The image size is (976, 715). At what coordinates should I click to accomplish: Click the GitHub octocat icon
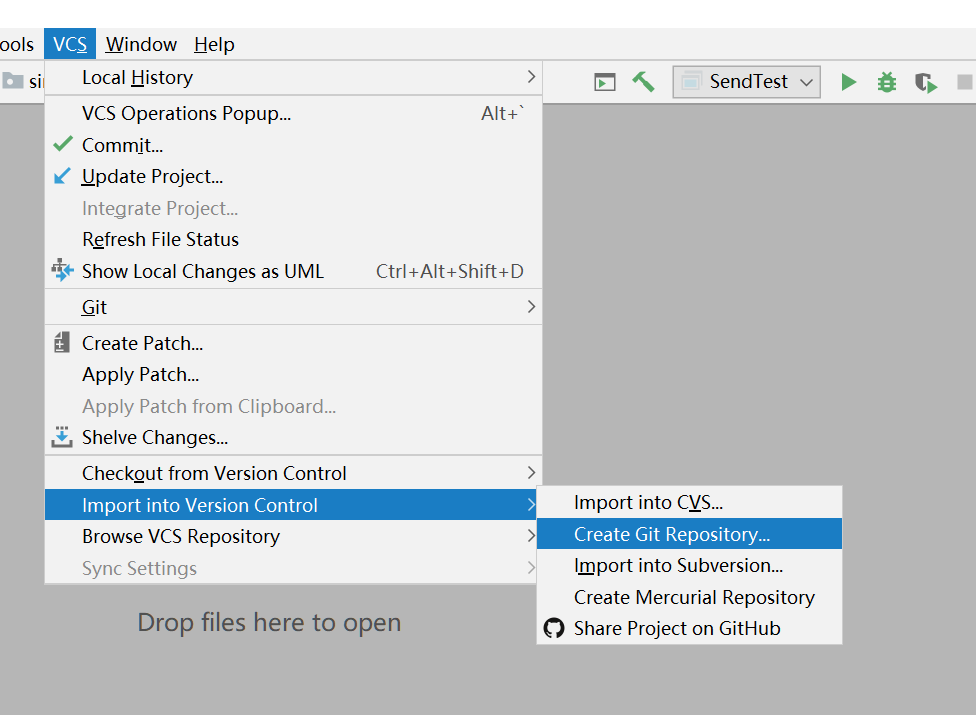(x=553, y=628)
